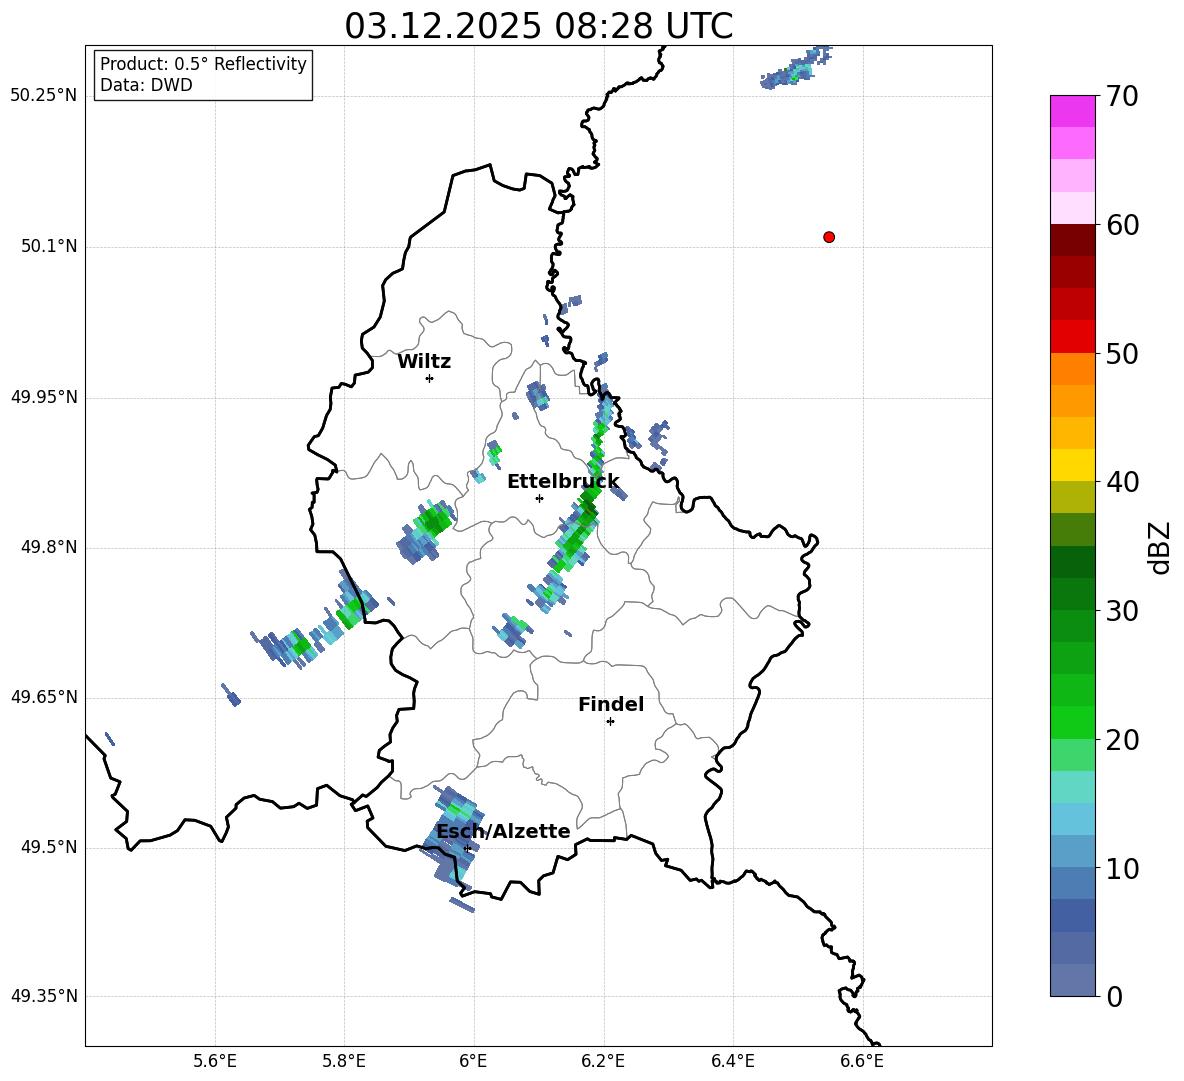Click the radar echo in the top-right corner
Screen dimensions: 1184x1081
click(x=797, y=69)
